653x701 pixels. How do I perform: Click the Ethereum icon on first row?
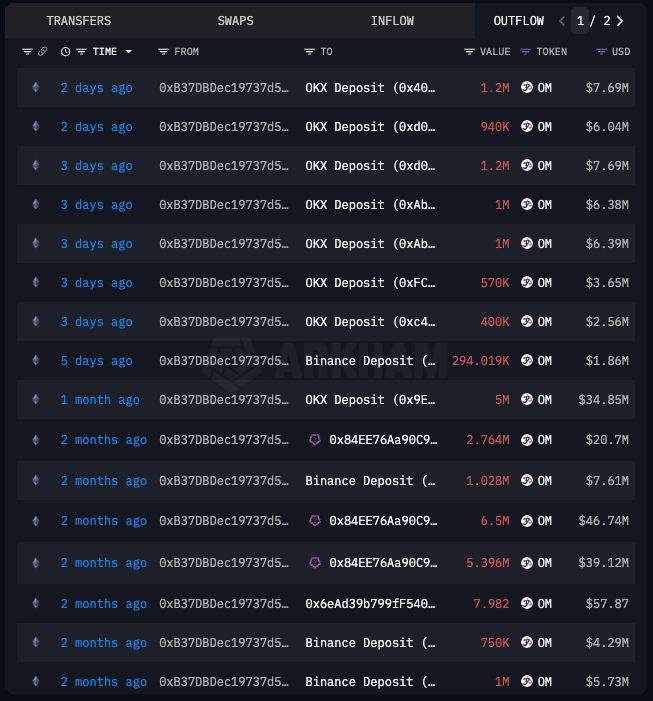click(36, 88)
